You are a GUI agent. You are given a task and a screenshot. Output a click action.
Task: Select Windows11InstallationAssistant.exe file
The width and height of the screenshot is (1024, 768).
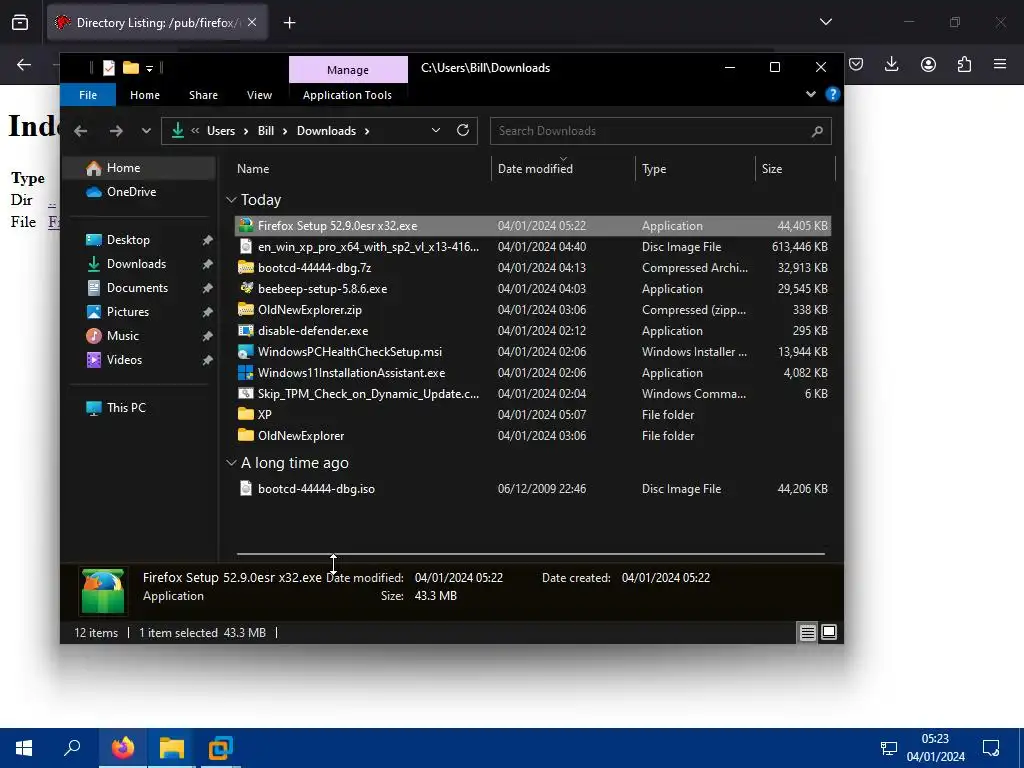[533, 373]
